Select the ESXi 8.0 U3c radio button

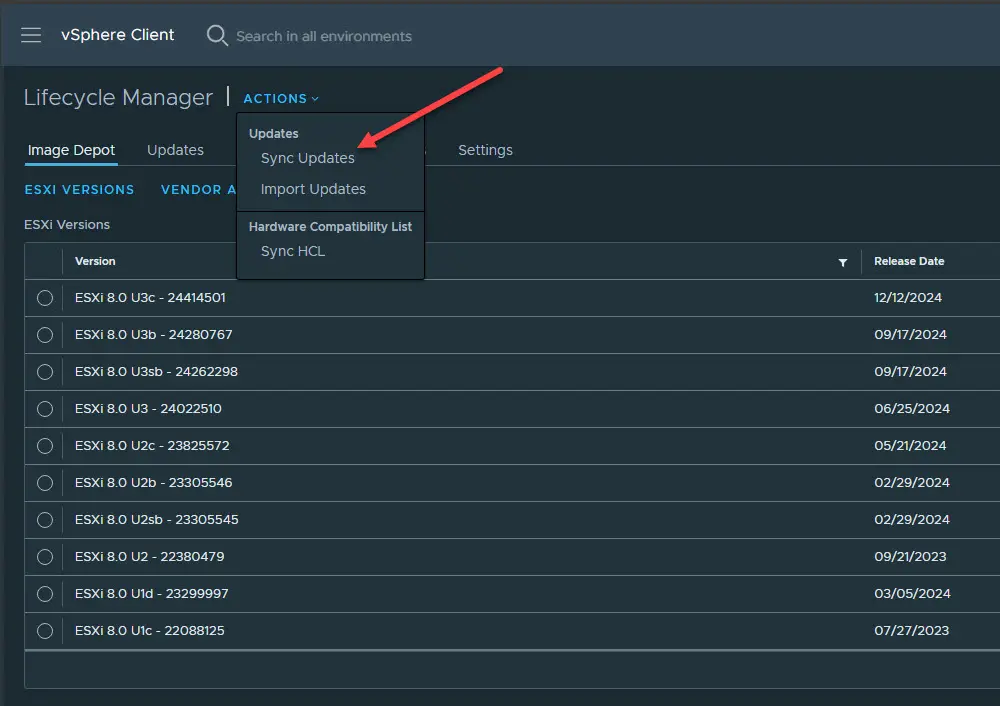pos(44,297)
